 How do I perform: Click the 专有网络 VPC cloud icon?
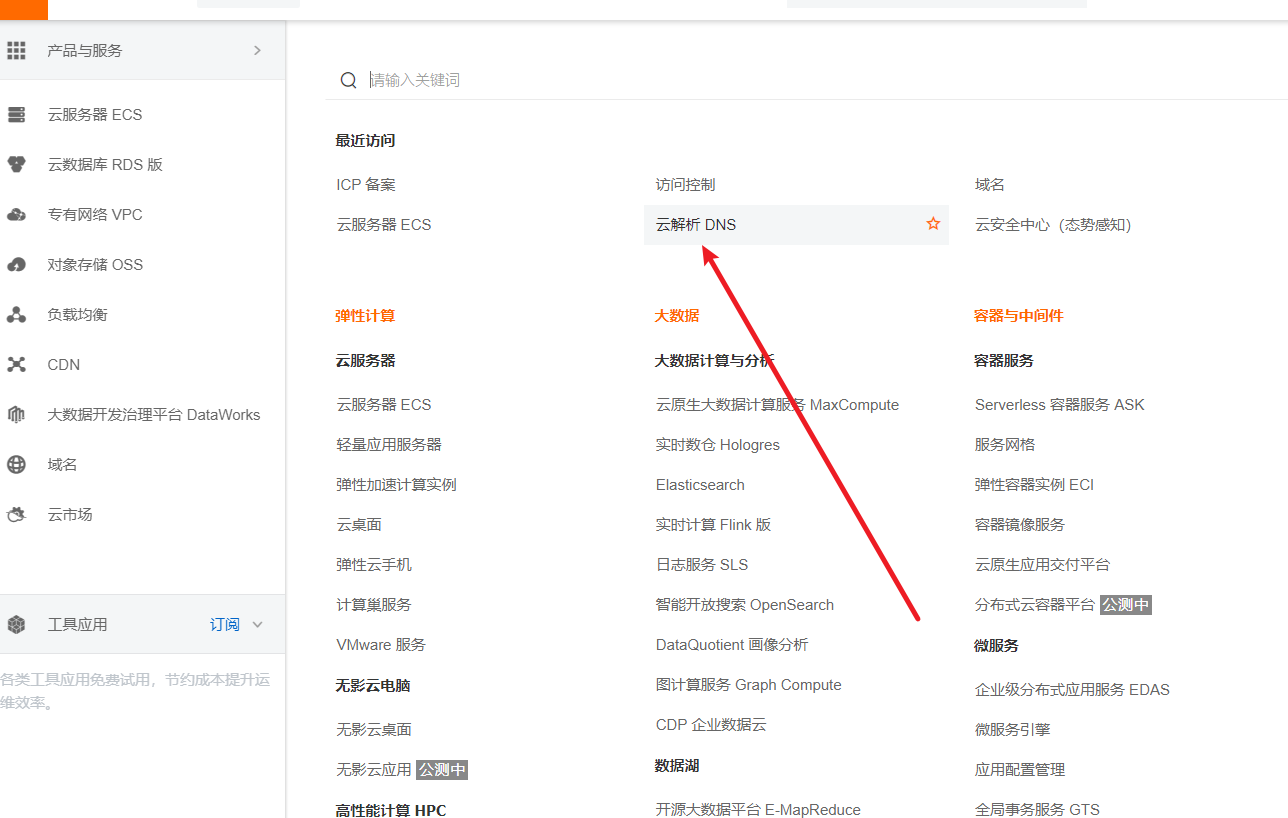[x=16, y=215]
